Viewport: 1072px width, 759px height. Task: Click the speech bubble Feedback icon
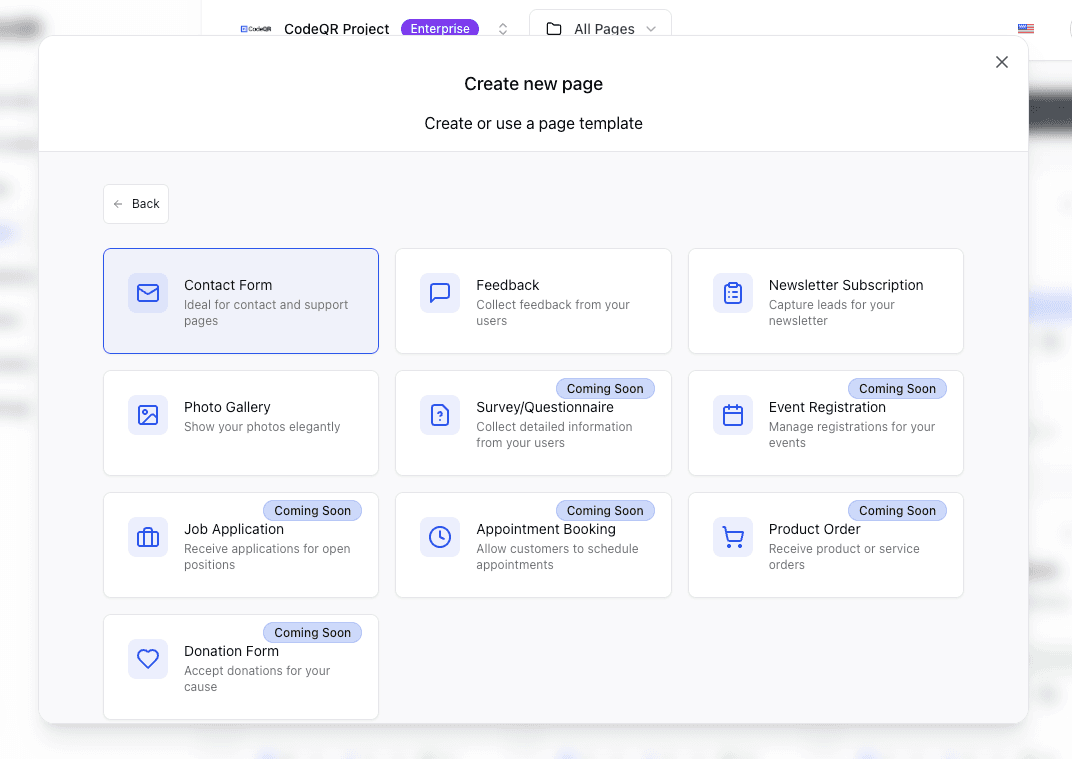click(440, 293)
